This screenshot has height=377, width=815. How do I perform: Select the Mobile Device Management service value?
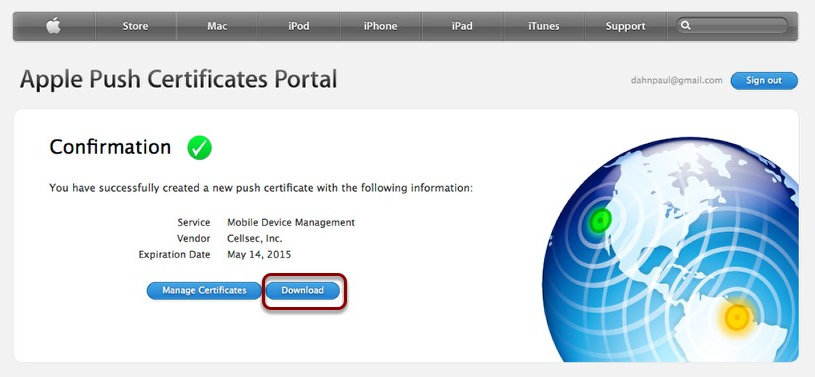coord(291,223)
